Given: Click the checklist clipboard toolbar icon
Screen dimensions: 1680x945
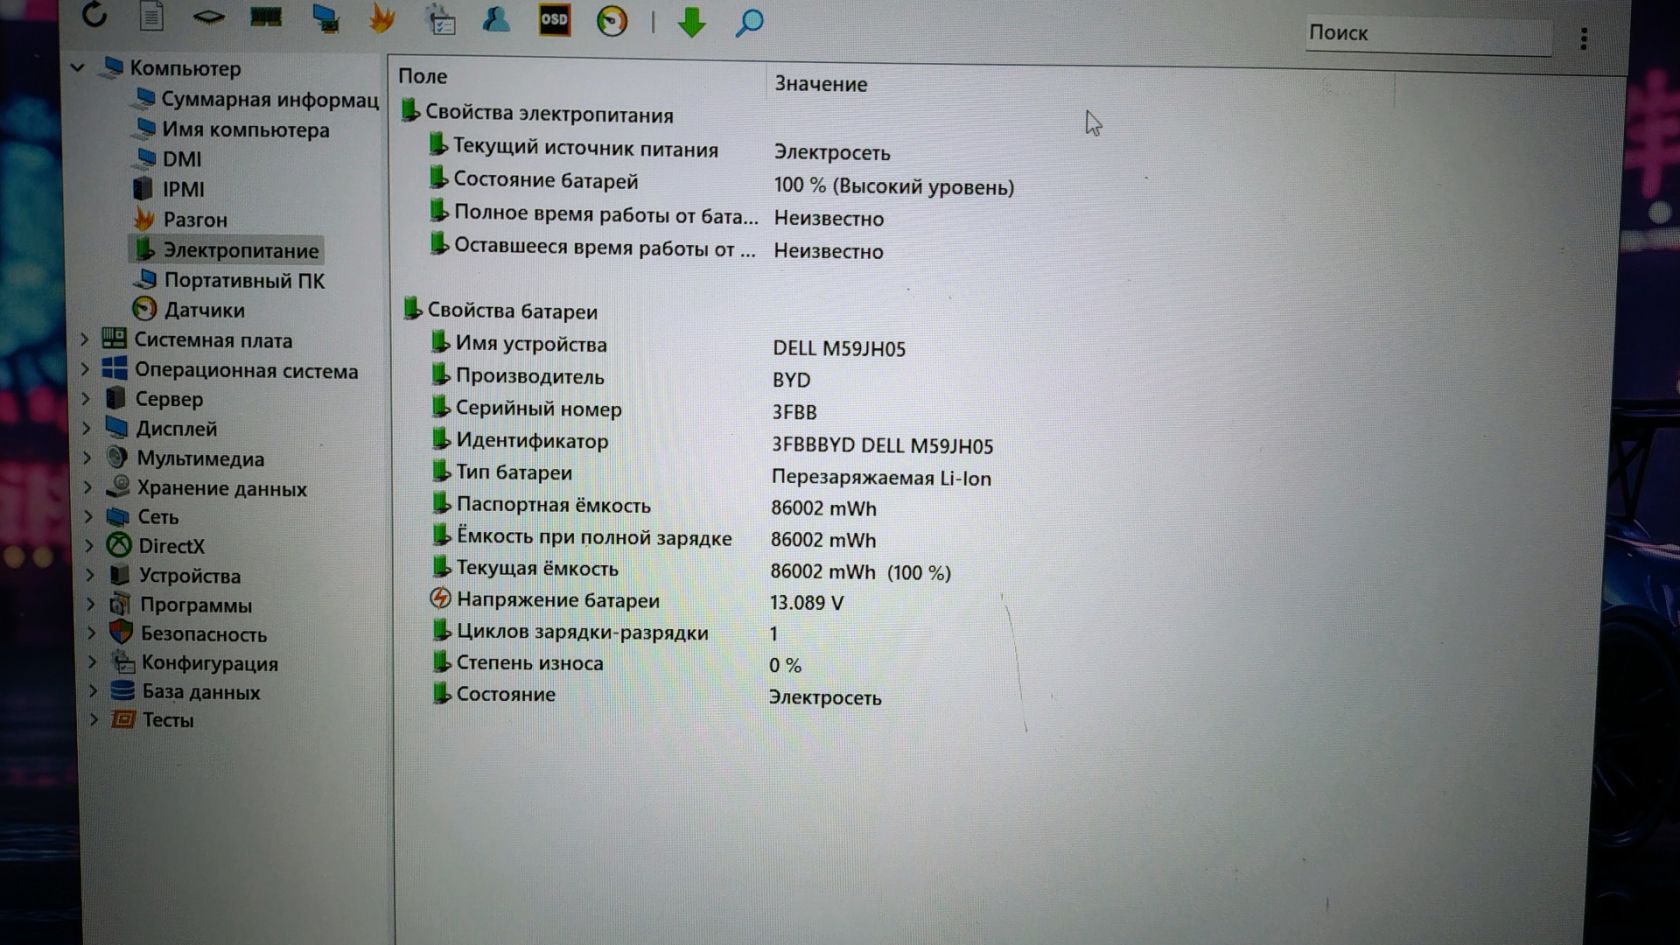Looking at the screenshot, I should (440, 19).
